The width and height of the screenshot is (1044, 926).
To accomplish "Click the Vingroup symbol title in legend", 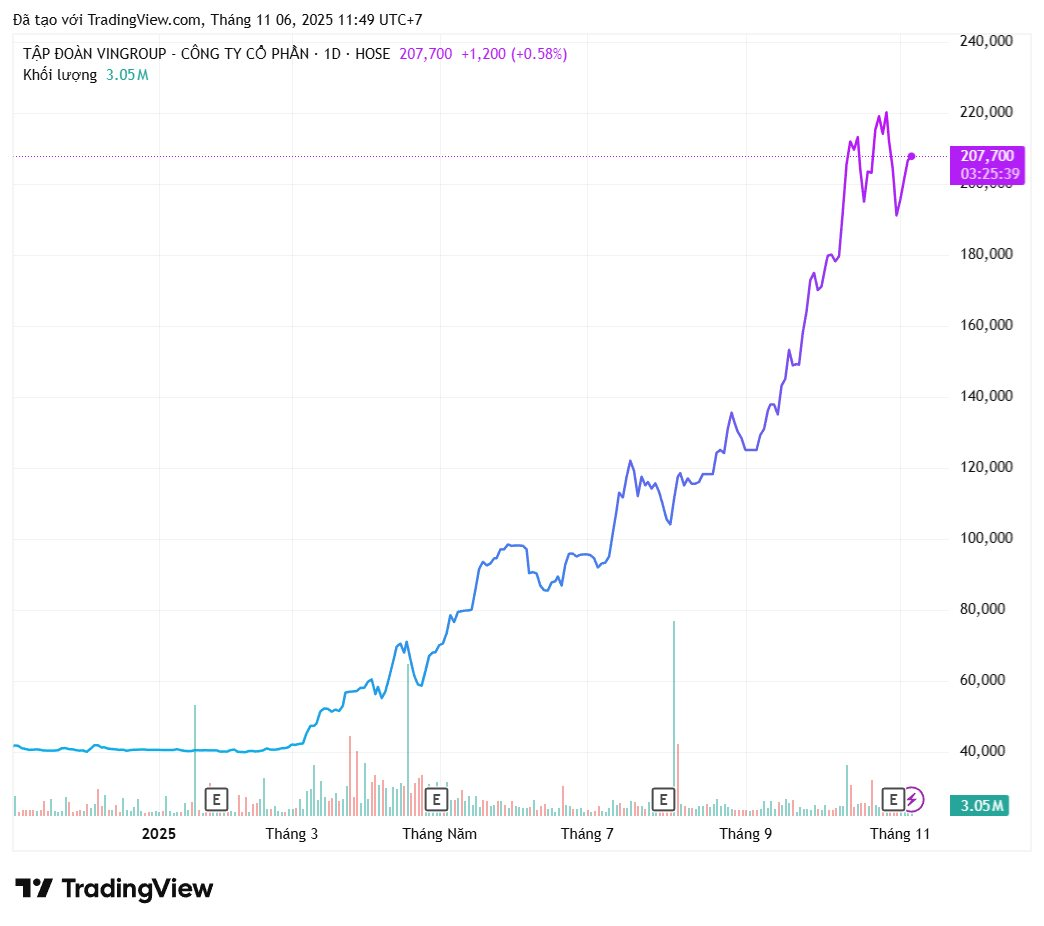I will tap(206, 54).
